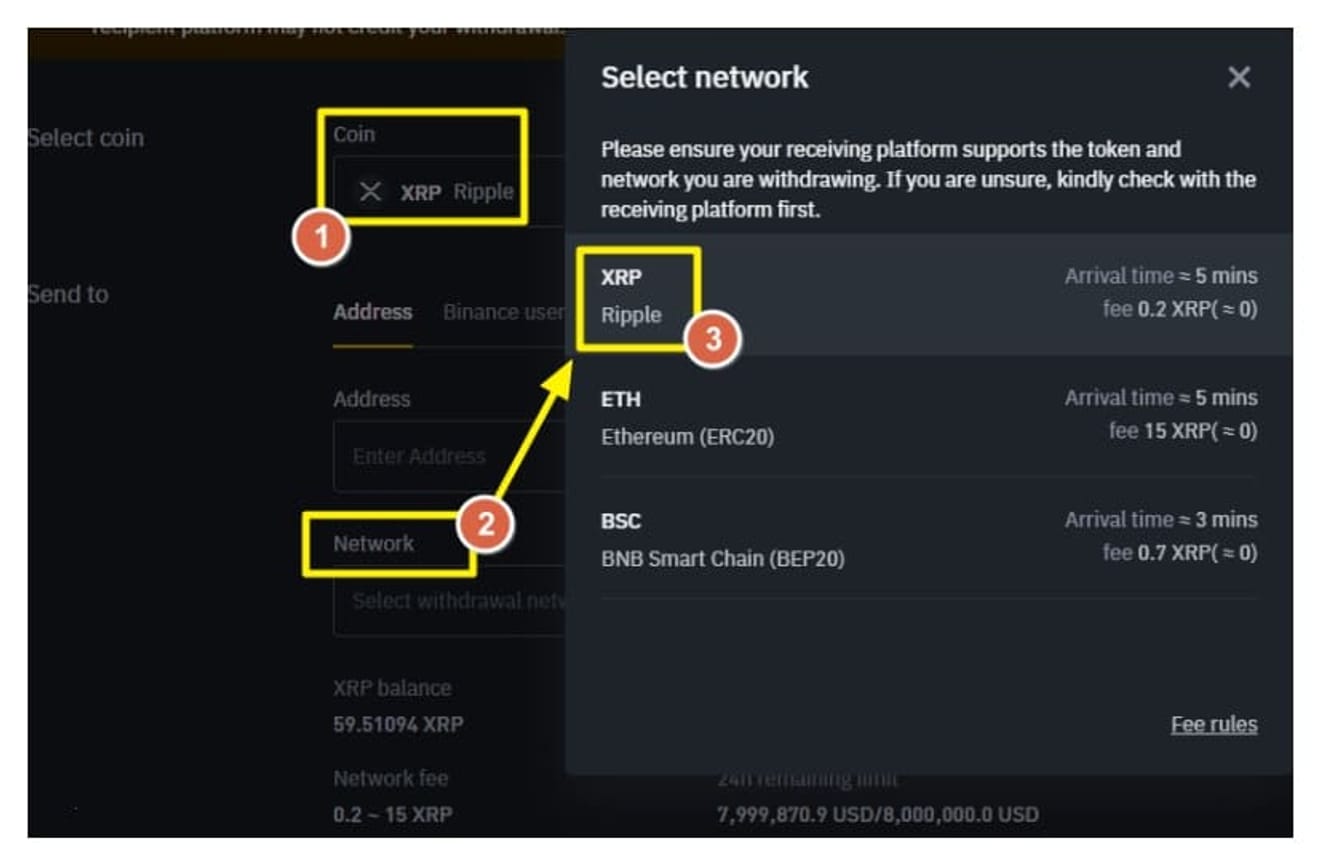Click the 24h remaining limit USD value
Viewport: 1320px width, 865px height.
877,814
